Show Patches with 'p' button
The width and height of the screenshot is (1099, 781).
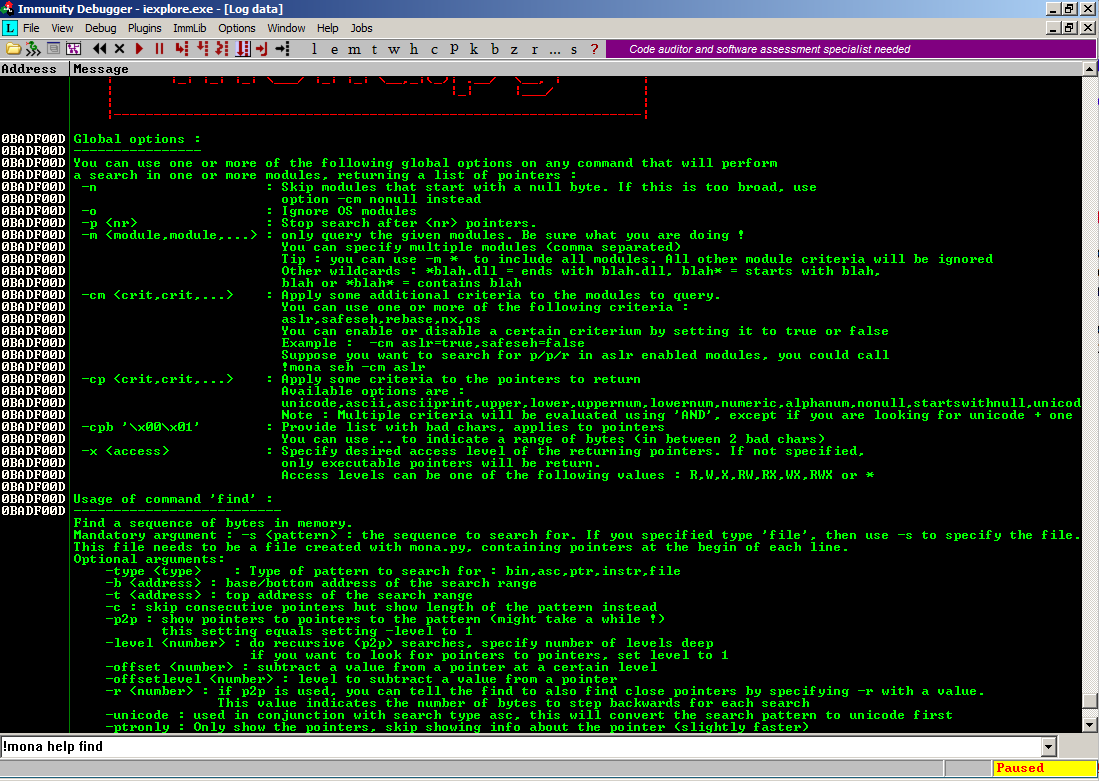pyautogui.click(x=454, y=49)
